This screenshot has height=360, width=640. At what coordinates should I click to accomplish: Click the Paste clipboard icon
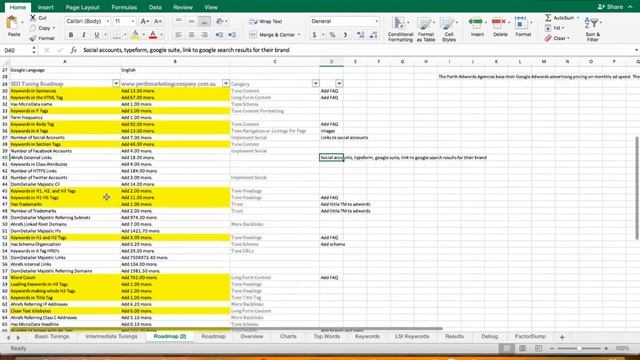[x=13, y=23]
